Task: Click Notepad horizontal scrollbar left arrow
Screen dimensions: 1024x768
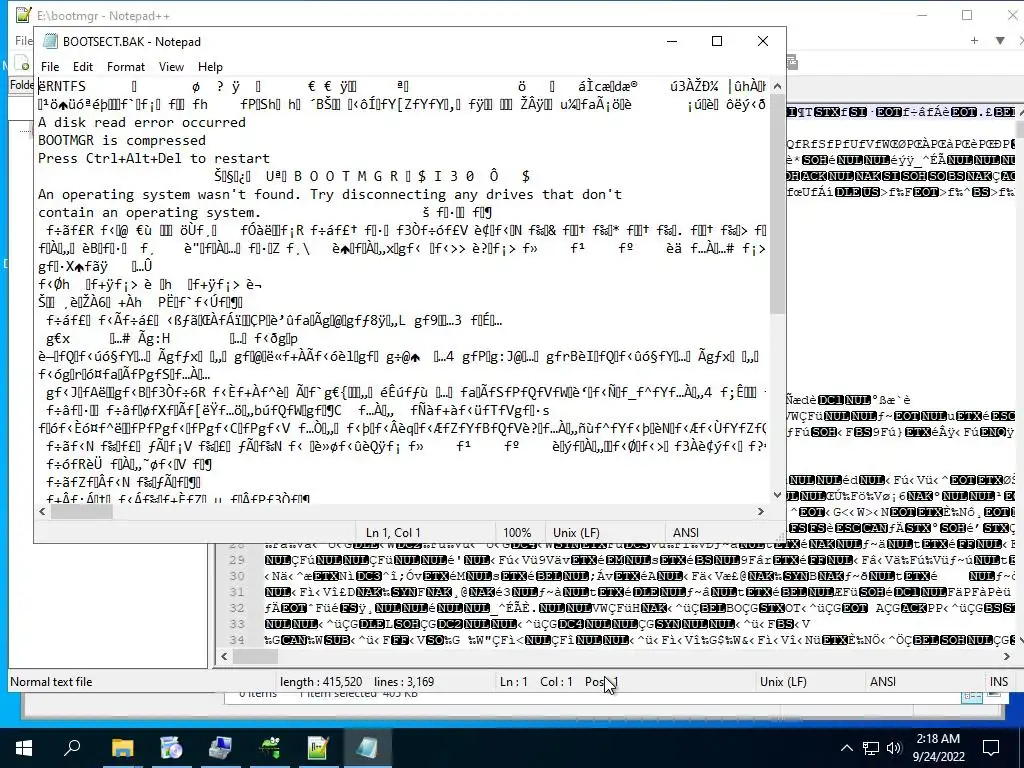Action: pos(42,511)
